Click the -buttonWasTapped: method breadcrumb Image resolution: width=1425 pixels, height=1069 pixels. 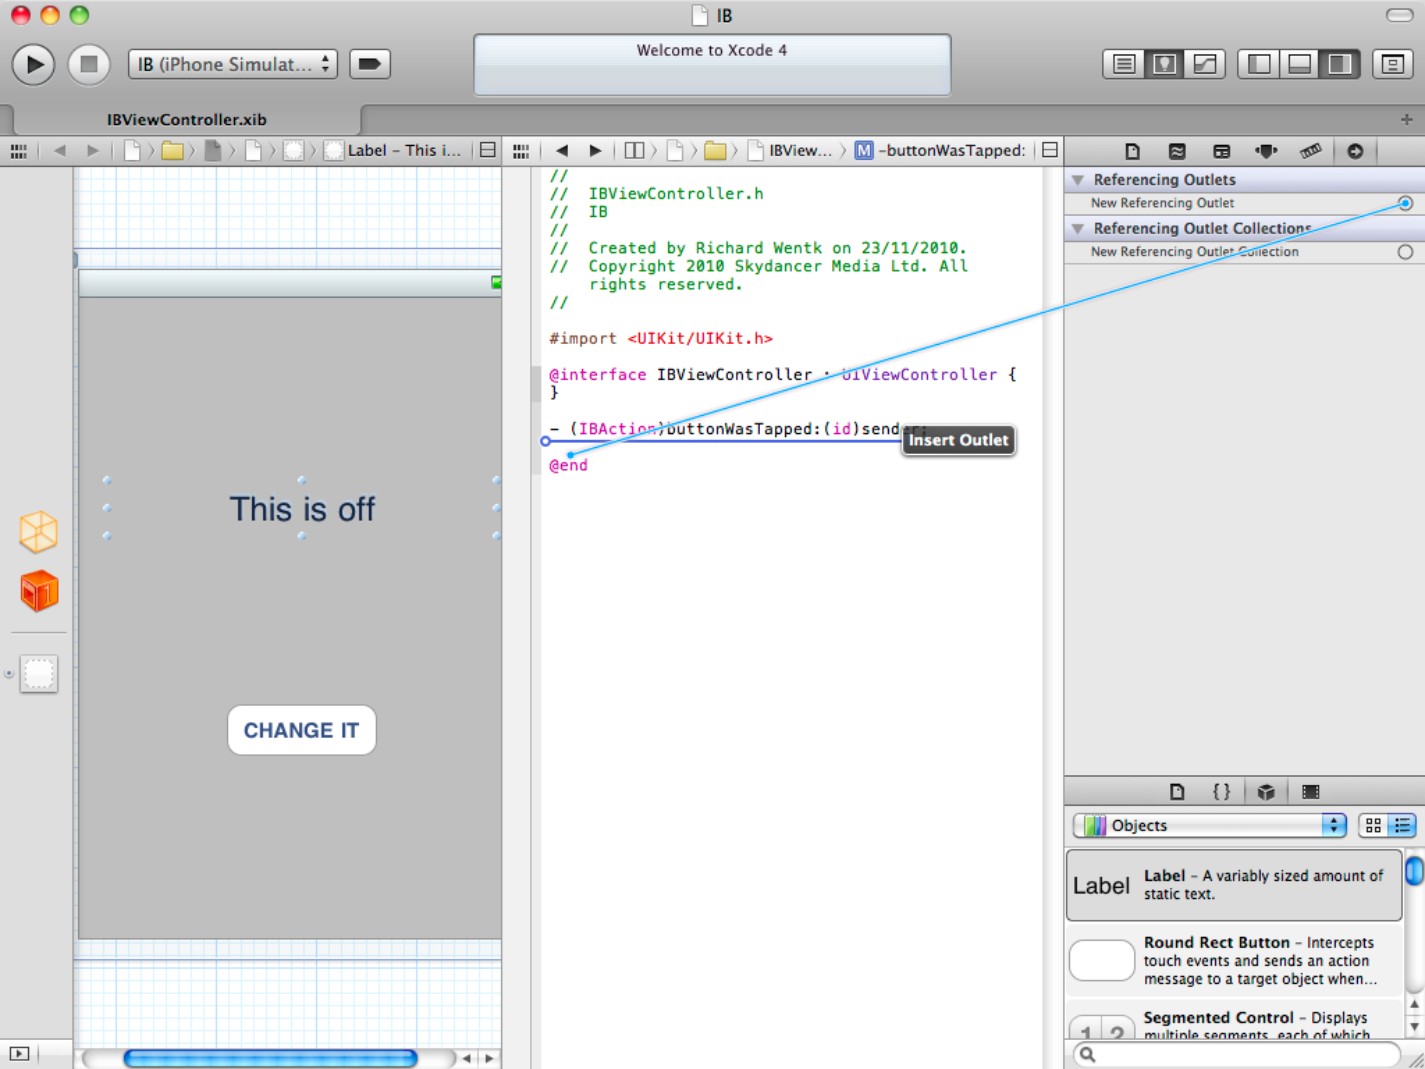(941, 151)
